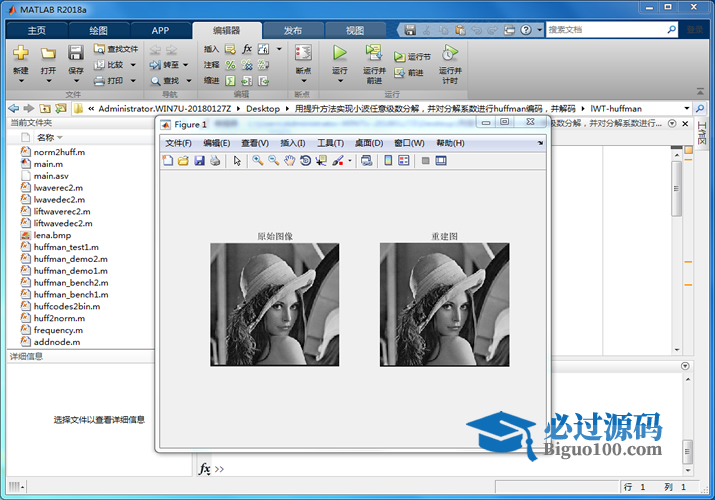Screen dimensions: 715x500
Task: Click the Find Files (查找文件) button
Action: pyautogui.click(x=116, y=48)
